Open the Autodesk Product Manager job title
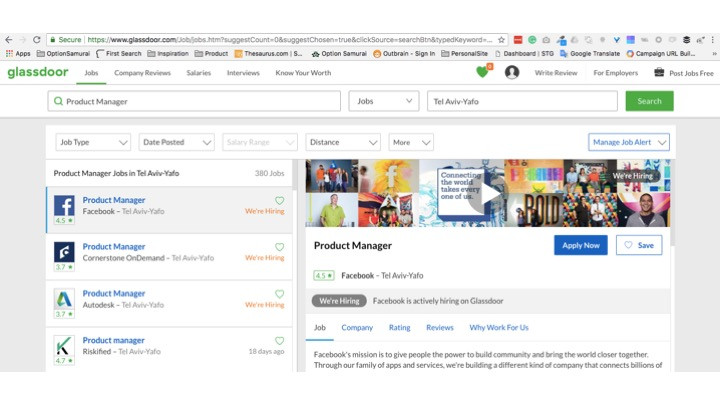The height and width of the screenshot is (405, 720). pos(113,293)
